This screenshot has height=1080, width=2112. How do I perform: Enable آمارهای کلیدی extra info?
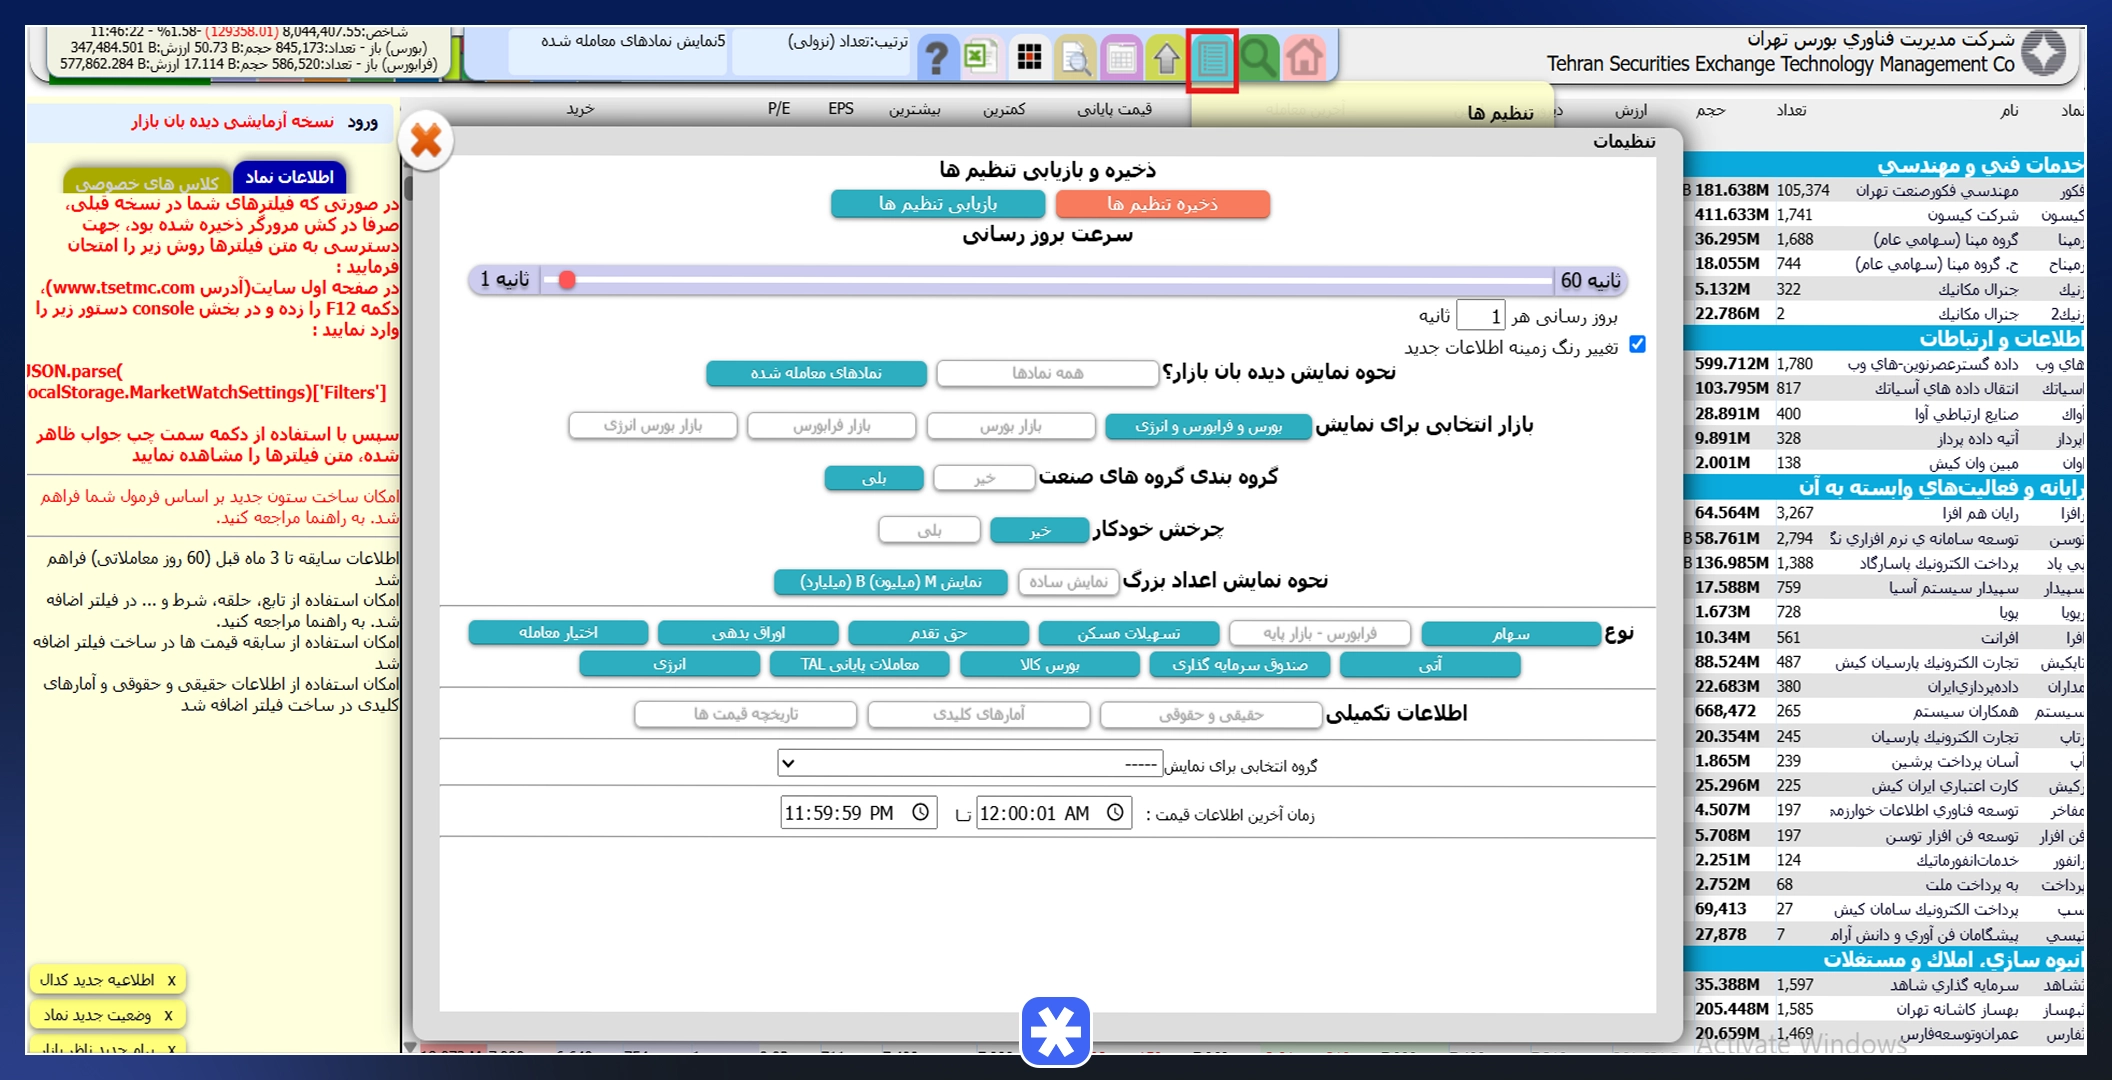coord(978,715)
